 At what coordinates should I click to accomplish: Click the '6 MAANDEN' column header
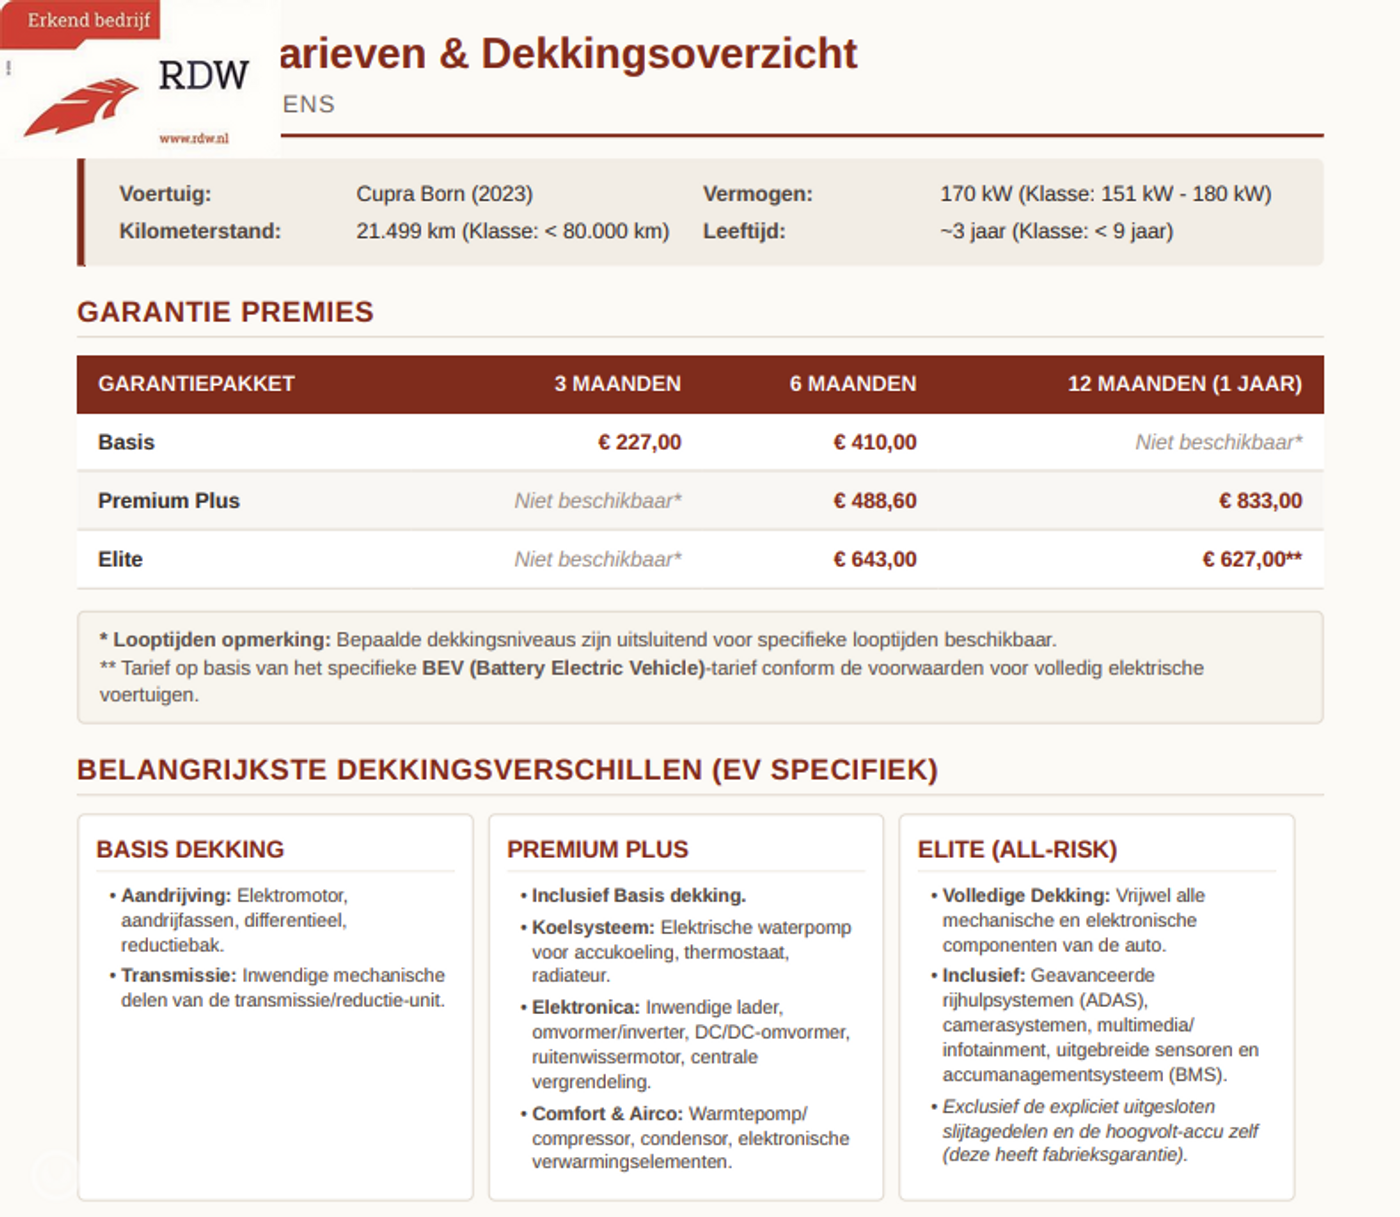pyautogui.click(x=853, y=384)
